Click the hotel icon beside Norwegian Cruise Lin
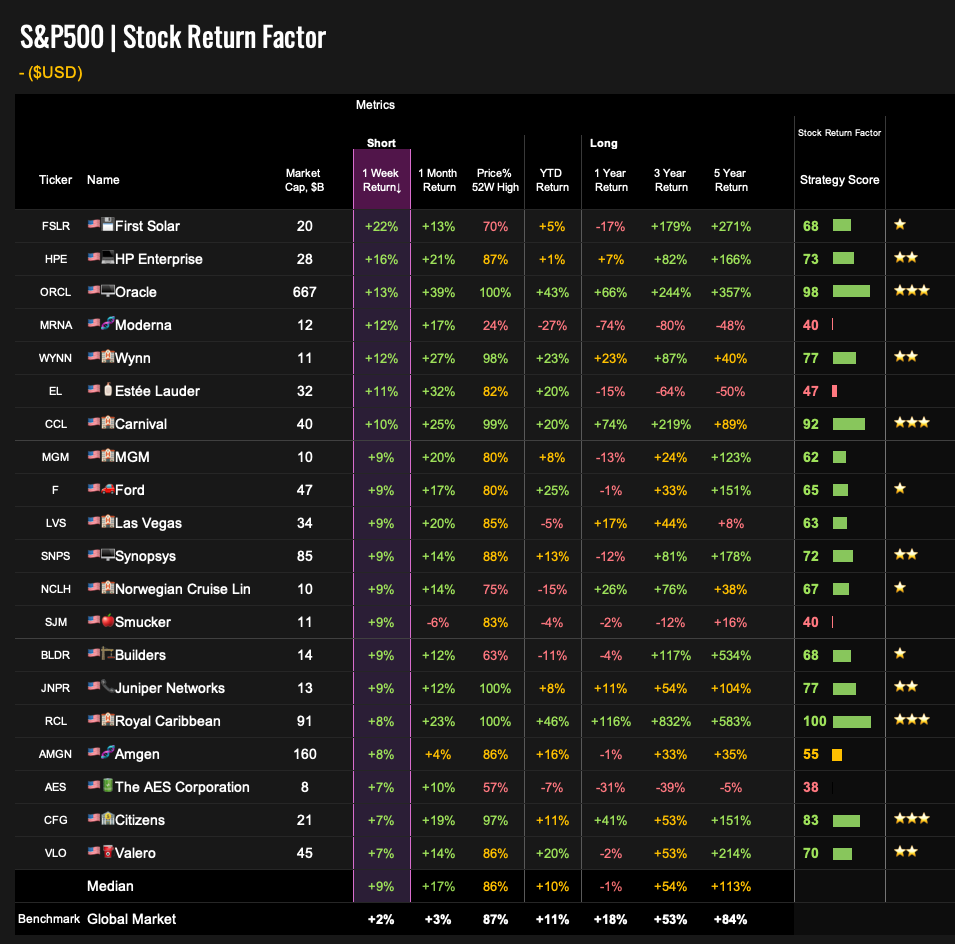The image size is (955, 944). [108, 587]
